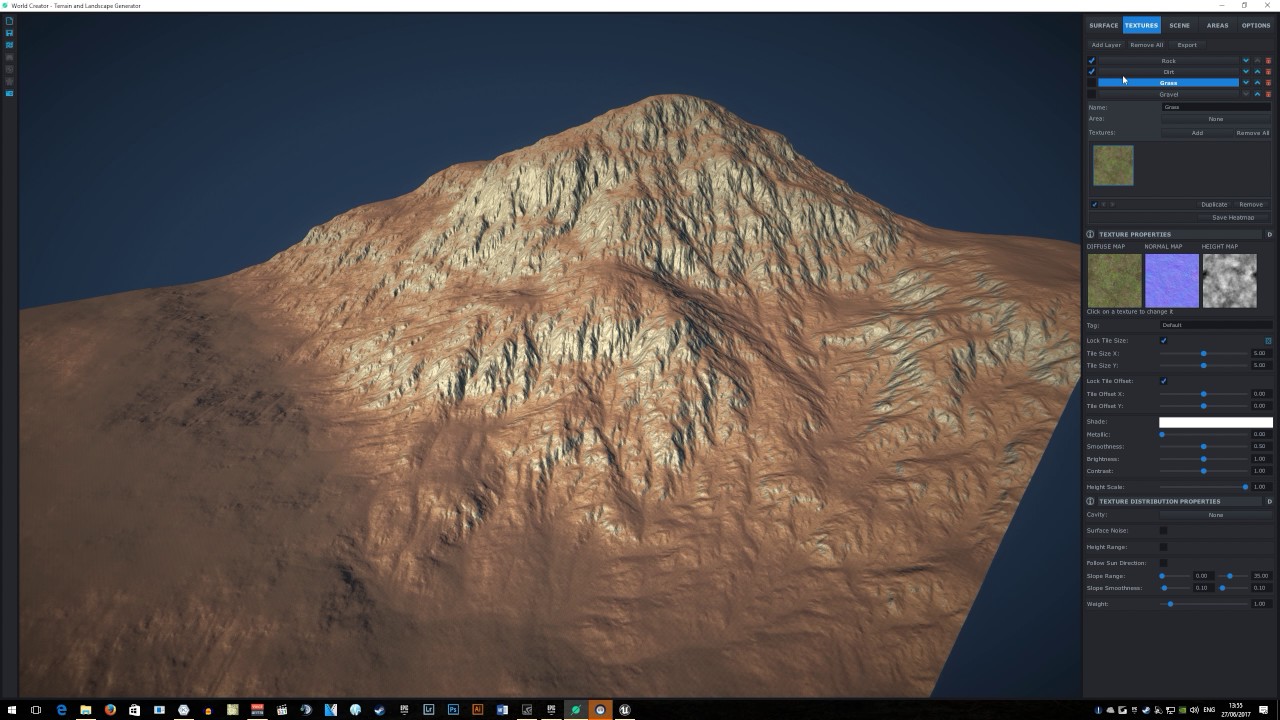1280x720 pixels.
Task: Open Unreal Engine from the taskbar
Action: pos(625,710)
